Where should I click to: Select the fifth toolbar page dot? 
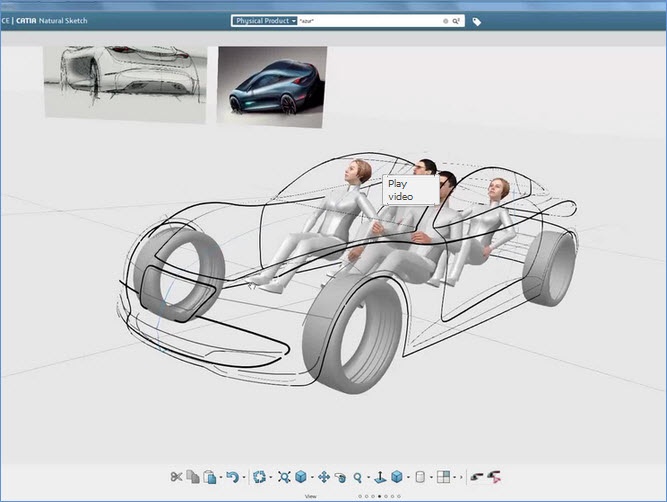coord(386,496)
